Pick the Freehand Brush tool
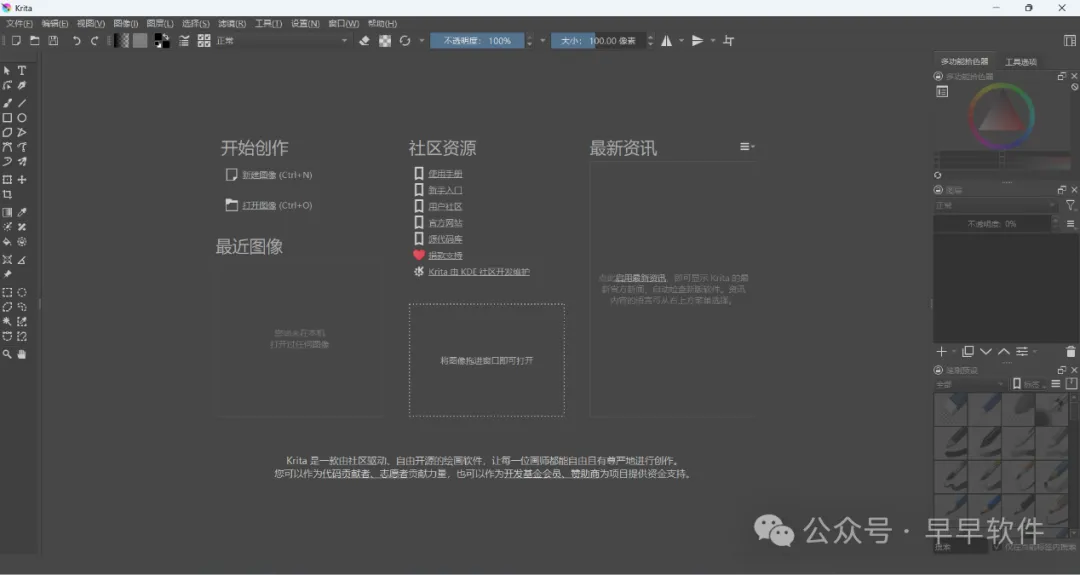The image size is (1080, 575). point(7,103)
